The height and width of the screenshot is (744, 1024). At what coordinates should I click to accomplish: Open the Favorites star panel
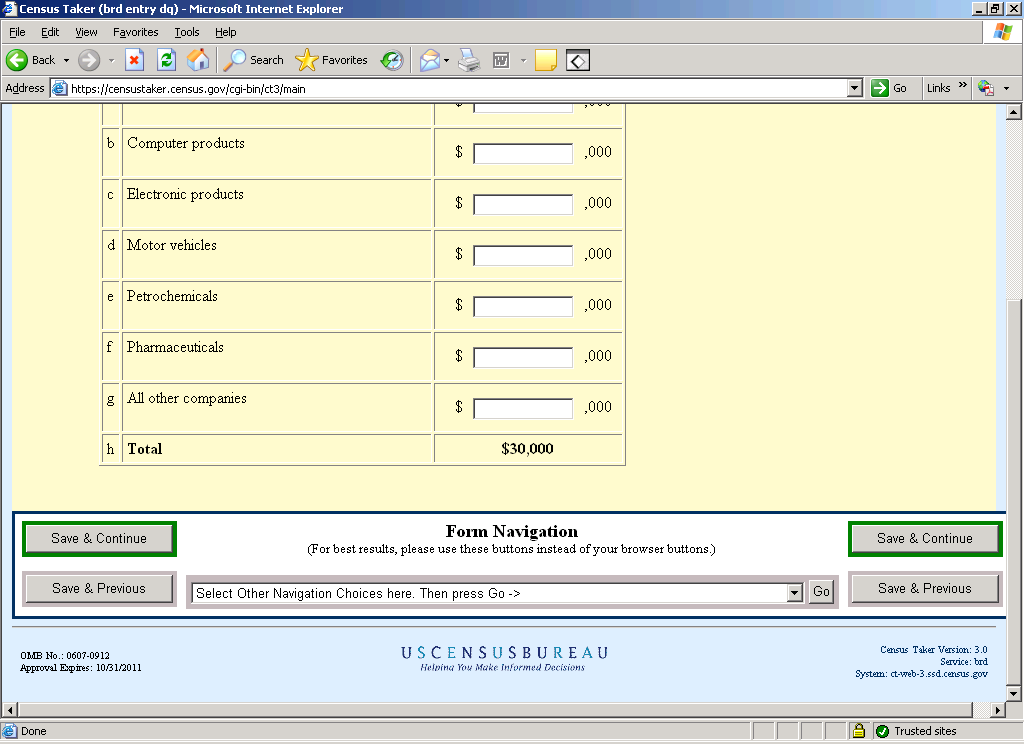[332, 60]
